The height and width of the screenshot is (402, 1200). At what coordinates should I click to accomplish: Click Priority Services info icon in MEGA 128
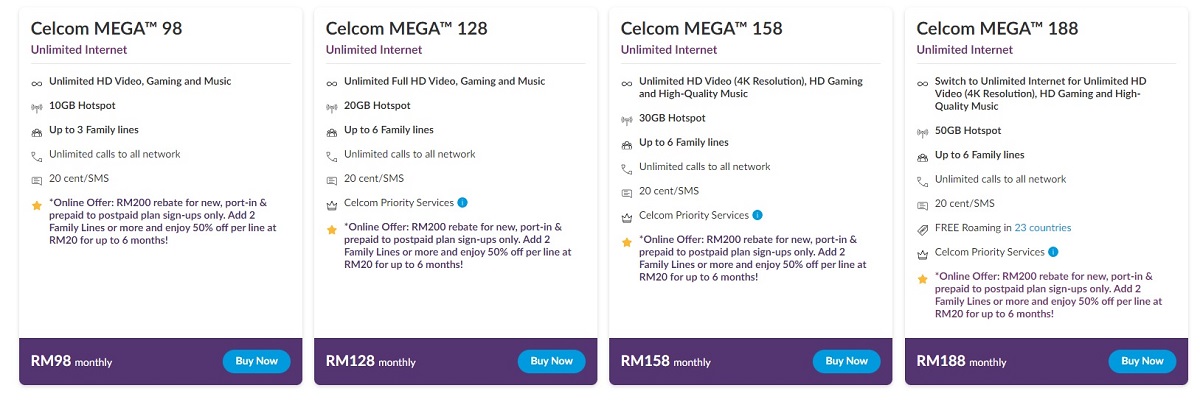click(462, 203)
